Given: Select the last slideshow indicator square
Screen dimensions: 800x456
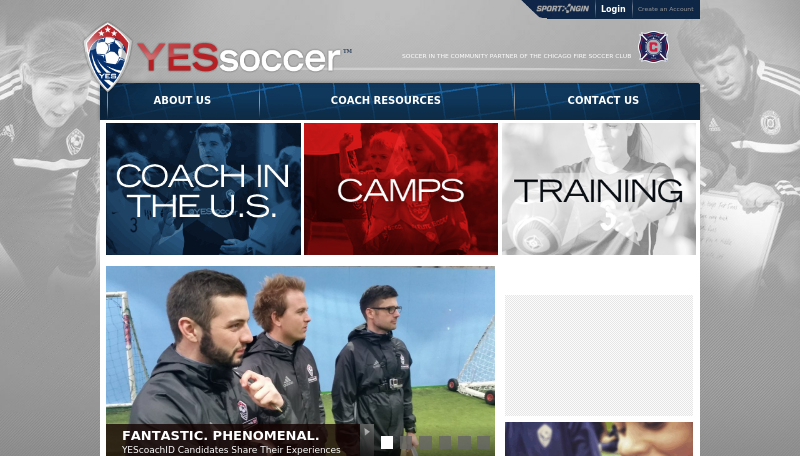Looking at the screenshot, I should pyautogui.click(x=484, y=442).
